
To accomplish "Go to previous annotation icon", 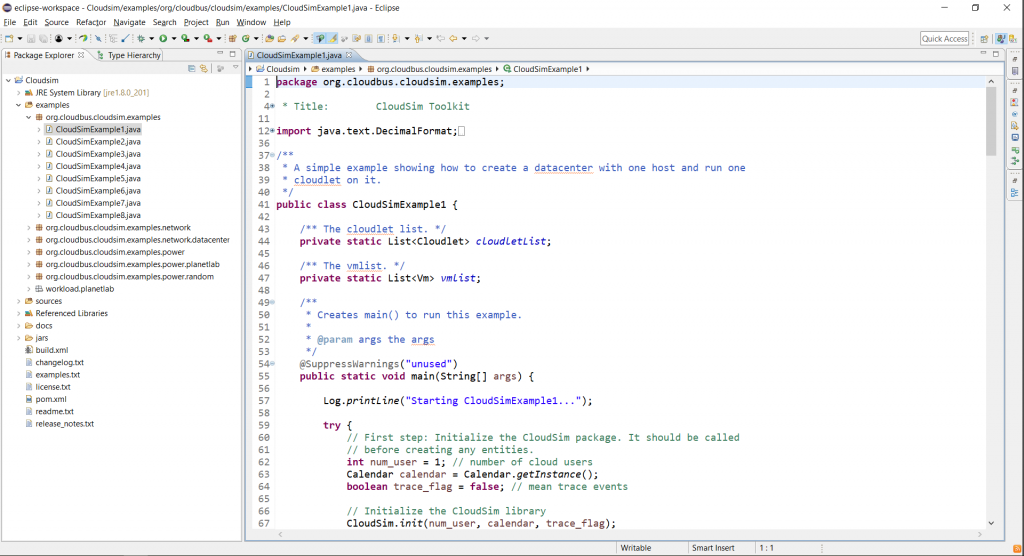I will 418,39.
